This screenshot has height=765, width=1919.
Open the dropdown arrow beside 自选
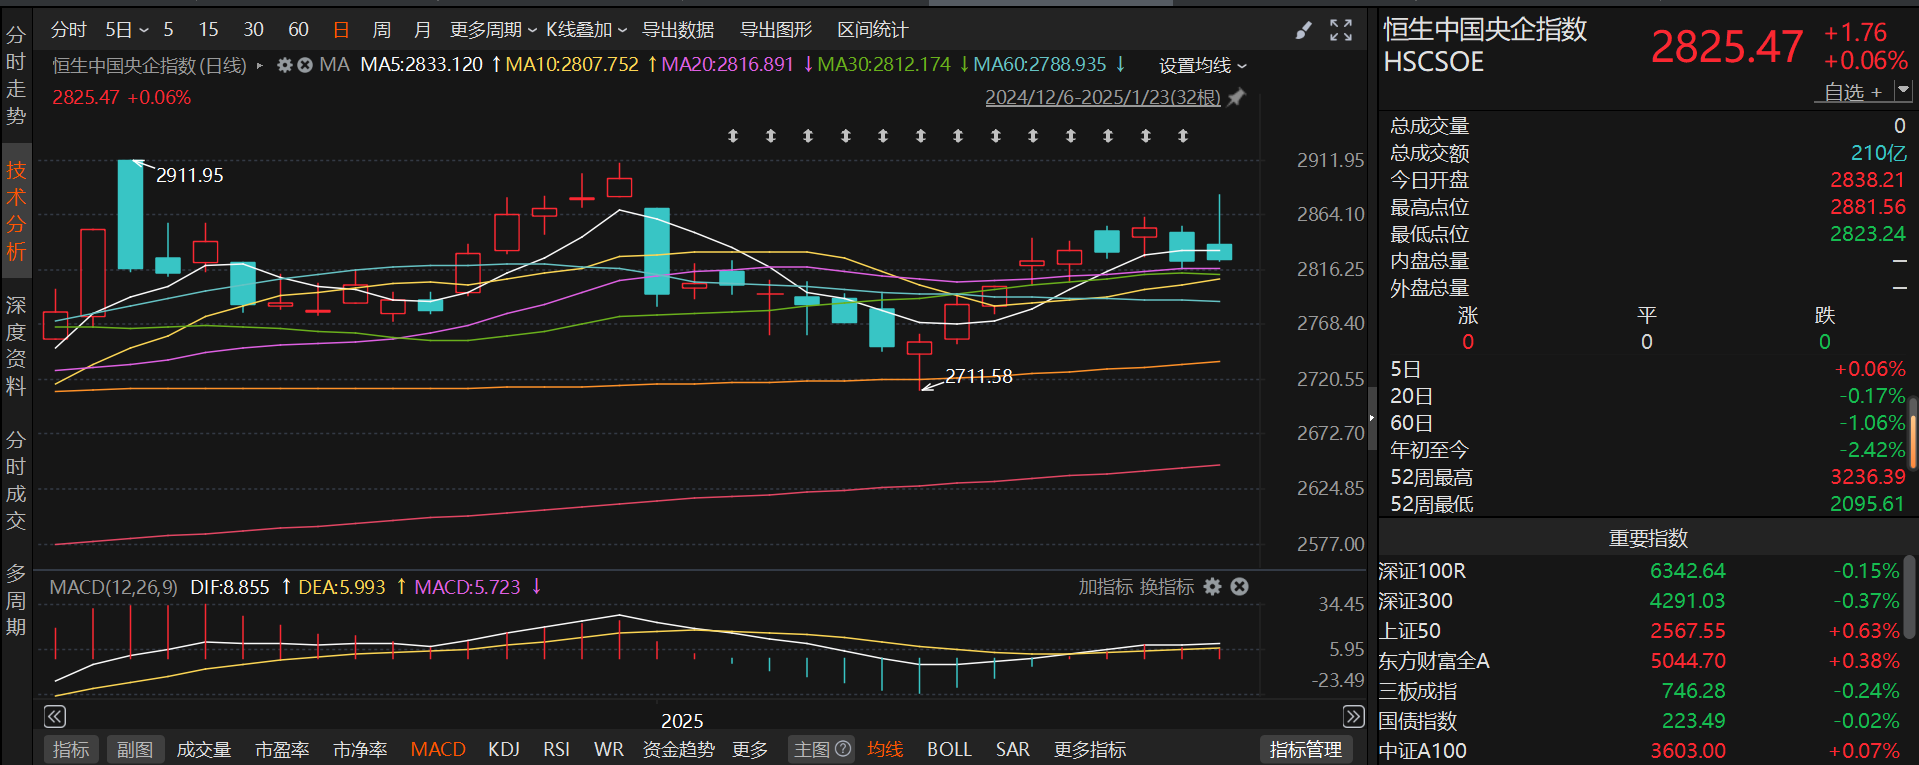(1903, 91)
